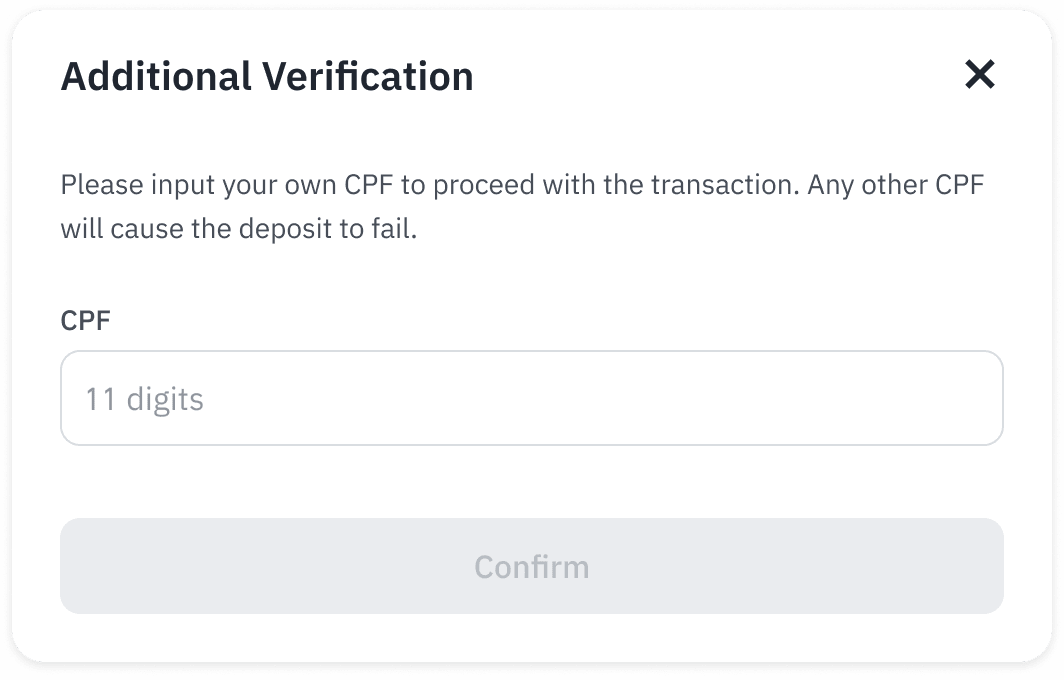Exit the verification popup via the cross
The image size is (1064, 680).
point(979,74)
